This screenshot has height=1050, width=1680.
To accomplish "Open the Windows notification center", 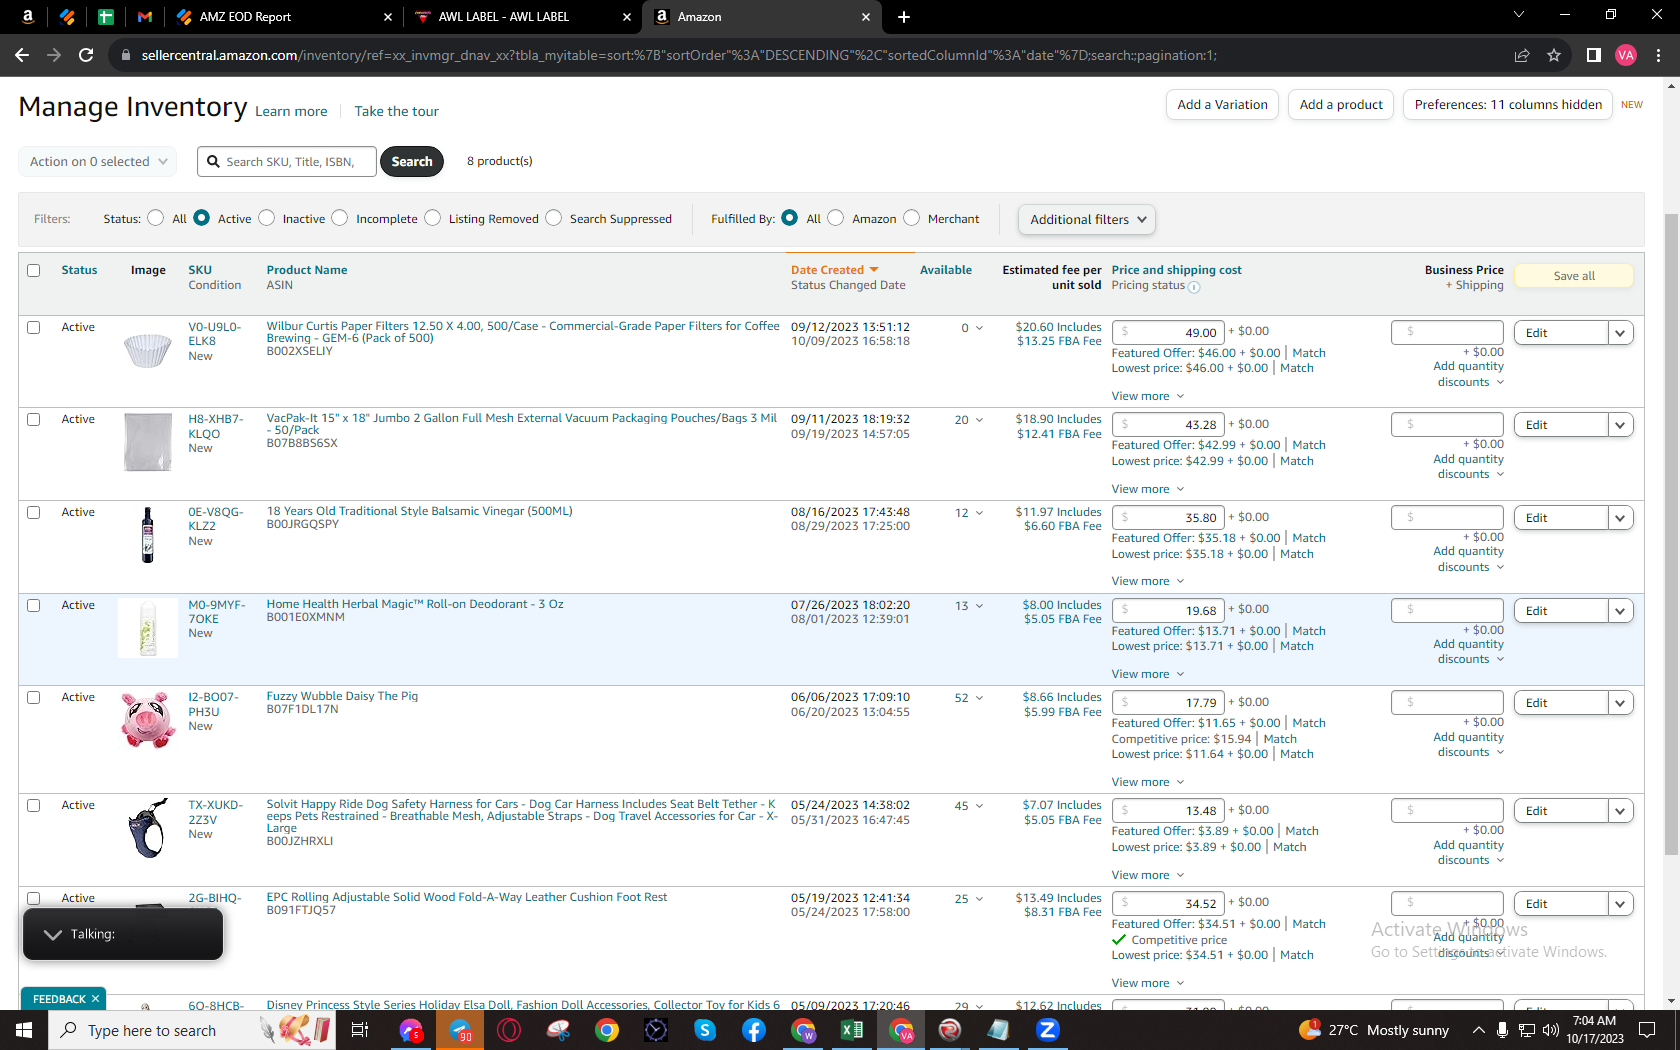I will pos(1647,1030).
